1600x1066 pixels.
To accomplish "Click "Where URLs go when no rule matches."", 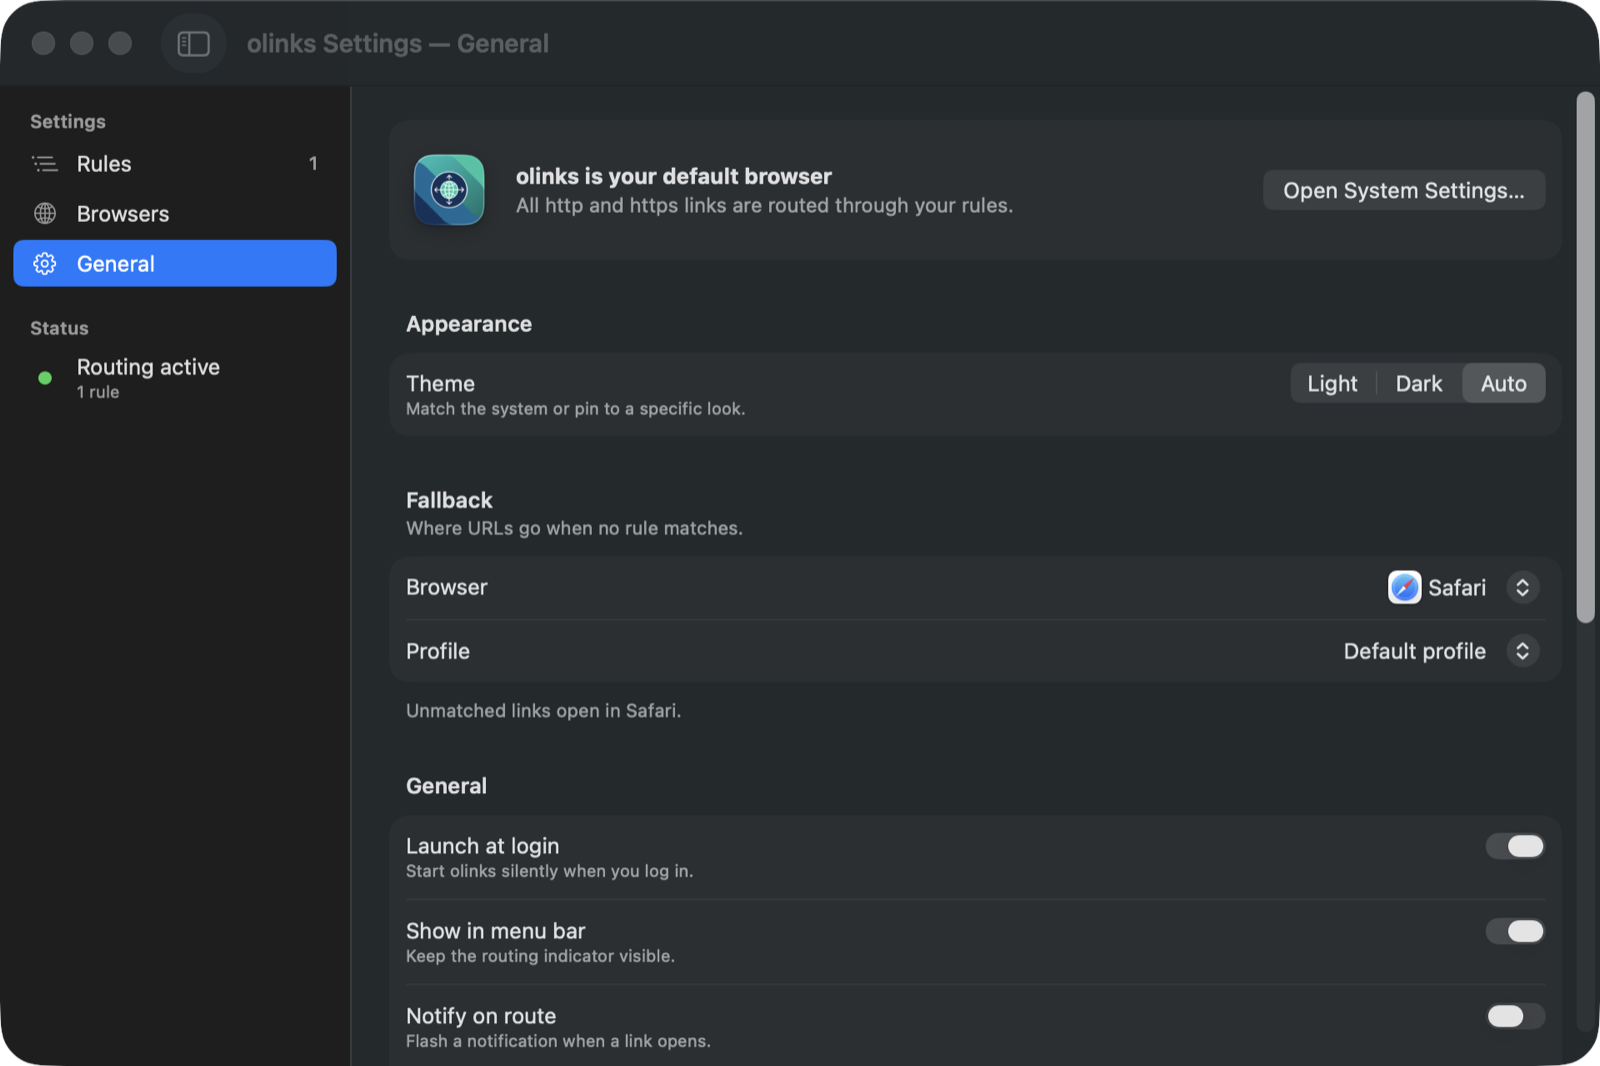I will [574, 528].
